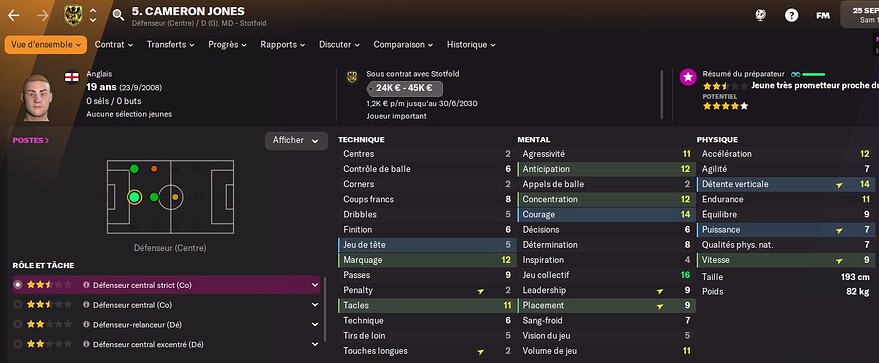Image resolution: width=879 pixels, height=363 pixels.
Task: Select Défenseur central (Co) radio button
Action: click(x=18, y=305)
